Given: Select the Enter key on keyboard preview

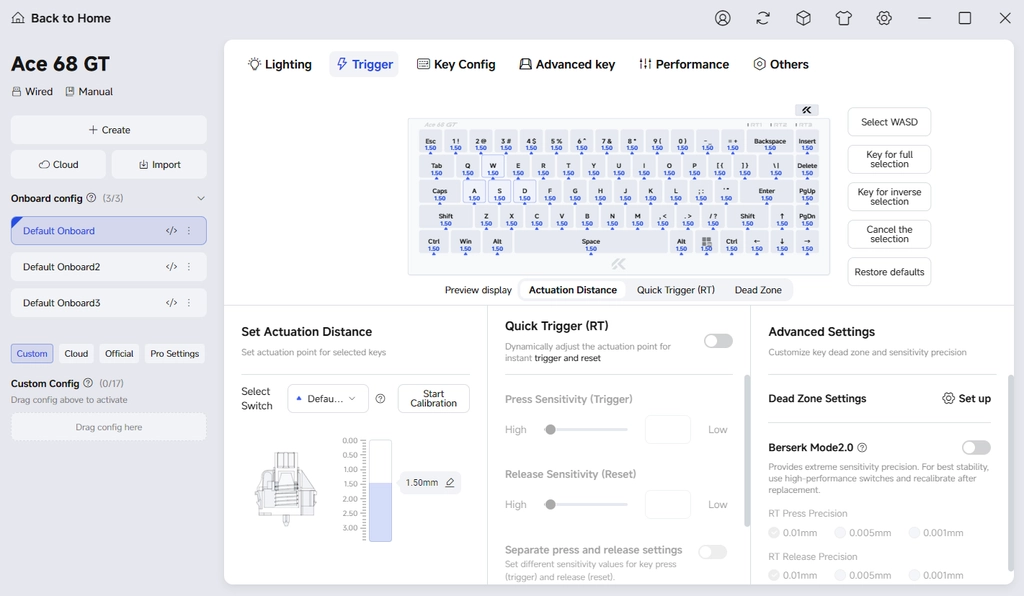Looking at the screenshot, I should point(767,194).
